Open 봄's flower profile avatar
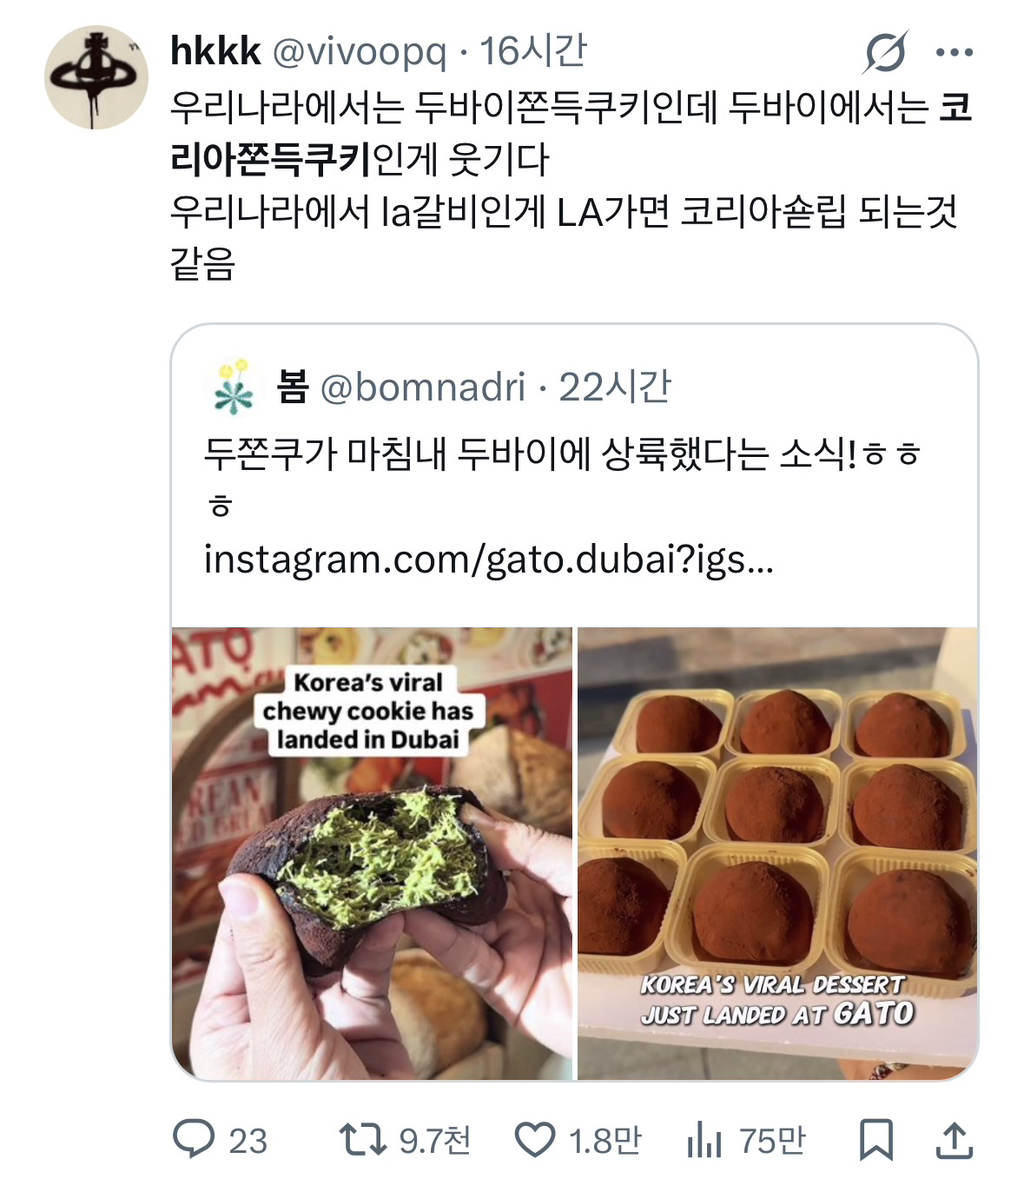 [233, 387]
